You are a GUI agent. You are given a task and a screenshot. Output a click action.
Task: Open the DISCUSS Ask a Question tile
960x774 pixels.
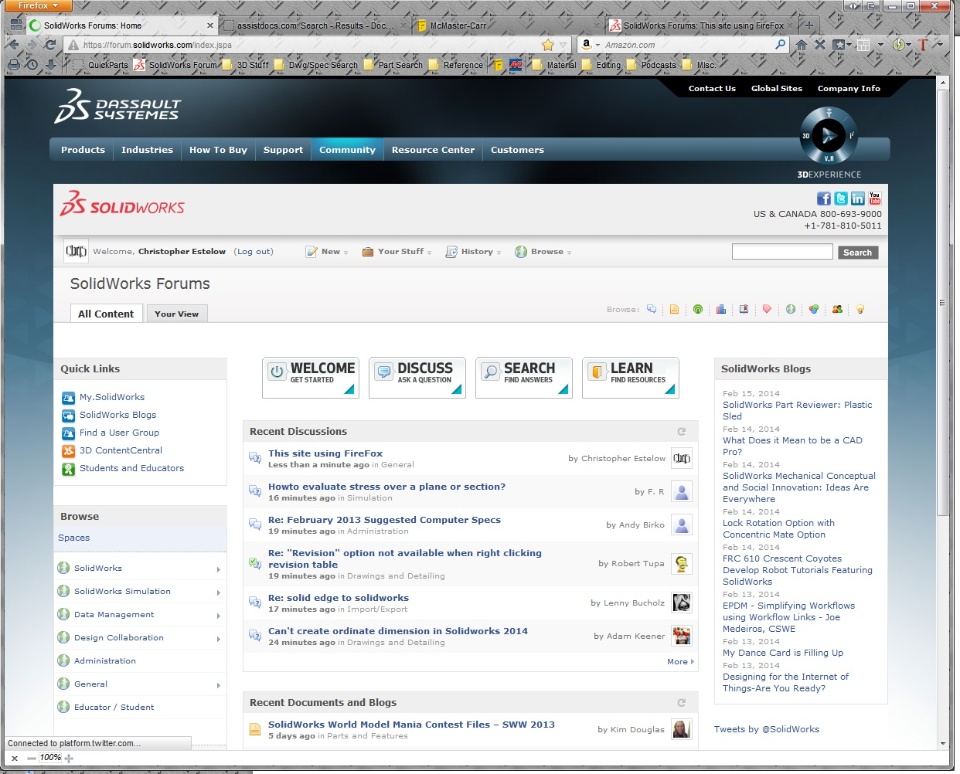[417, 377]
